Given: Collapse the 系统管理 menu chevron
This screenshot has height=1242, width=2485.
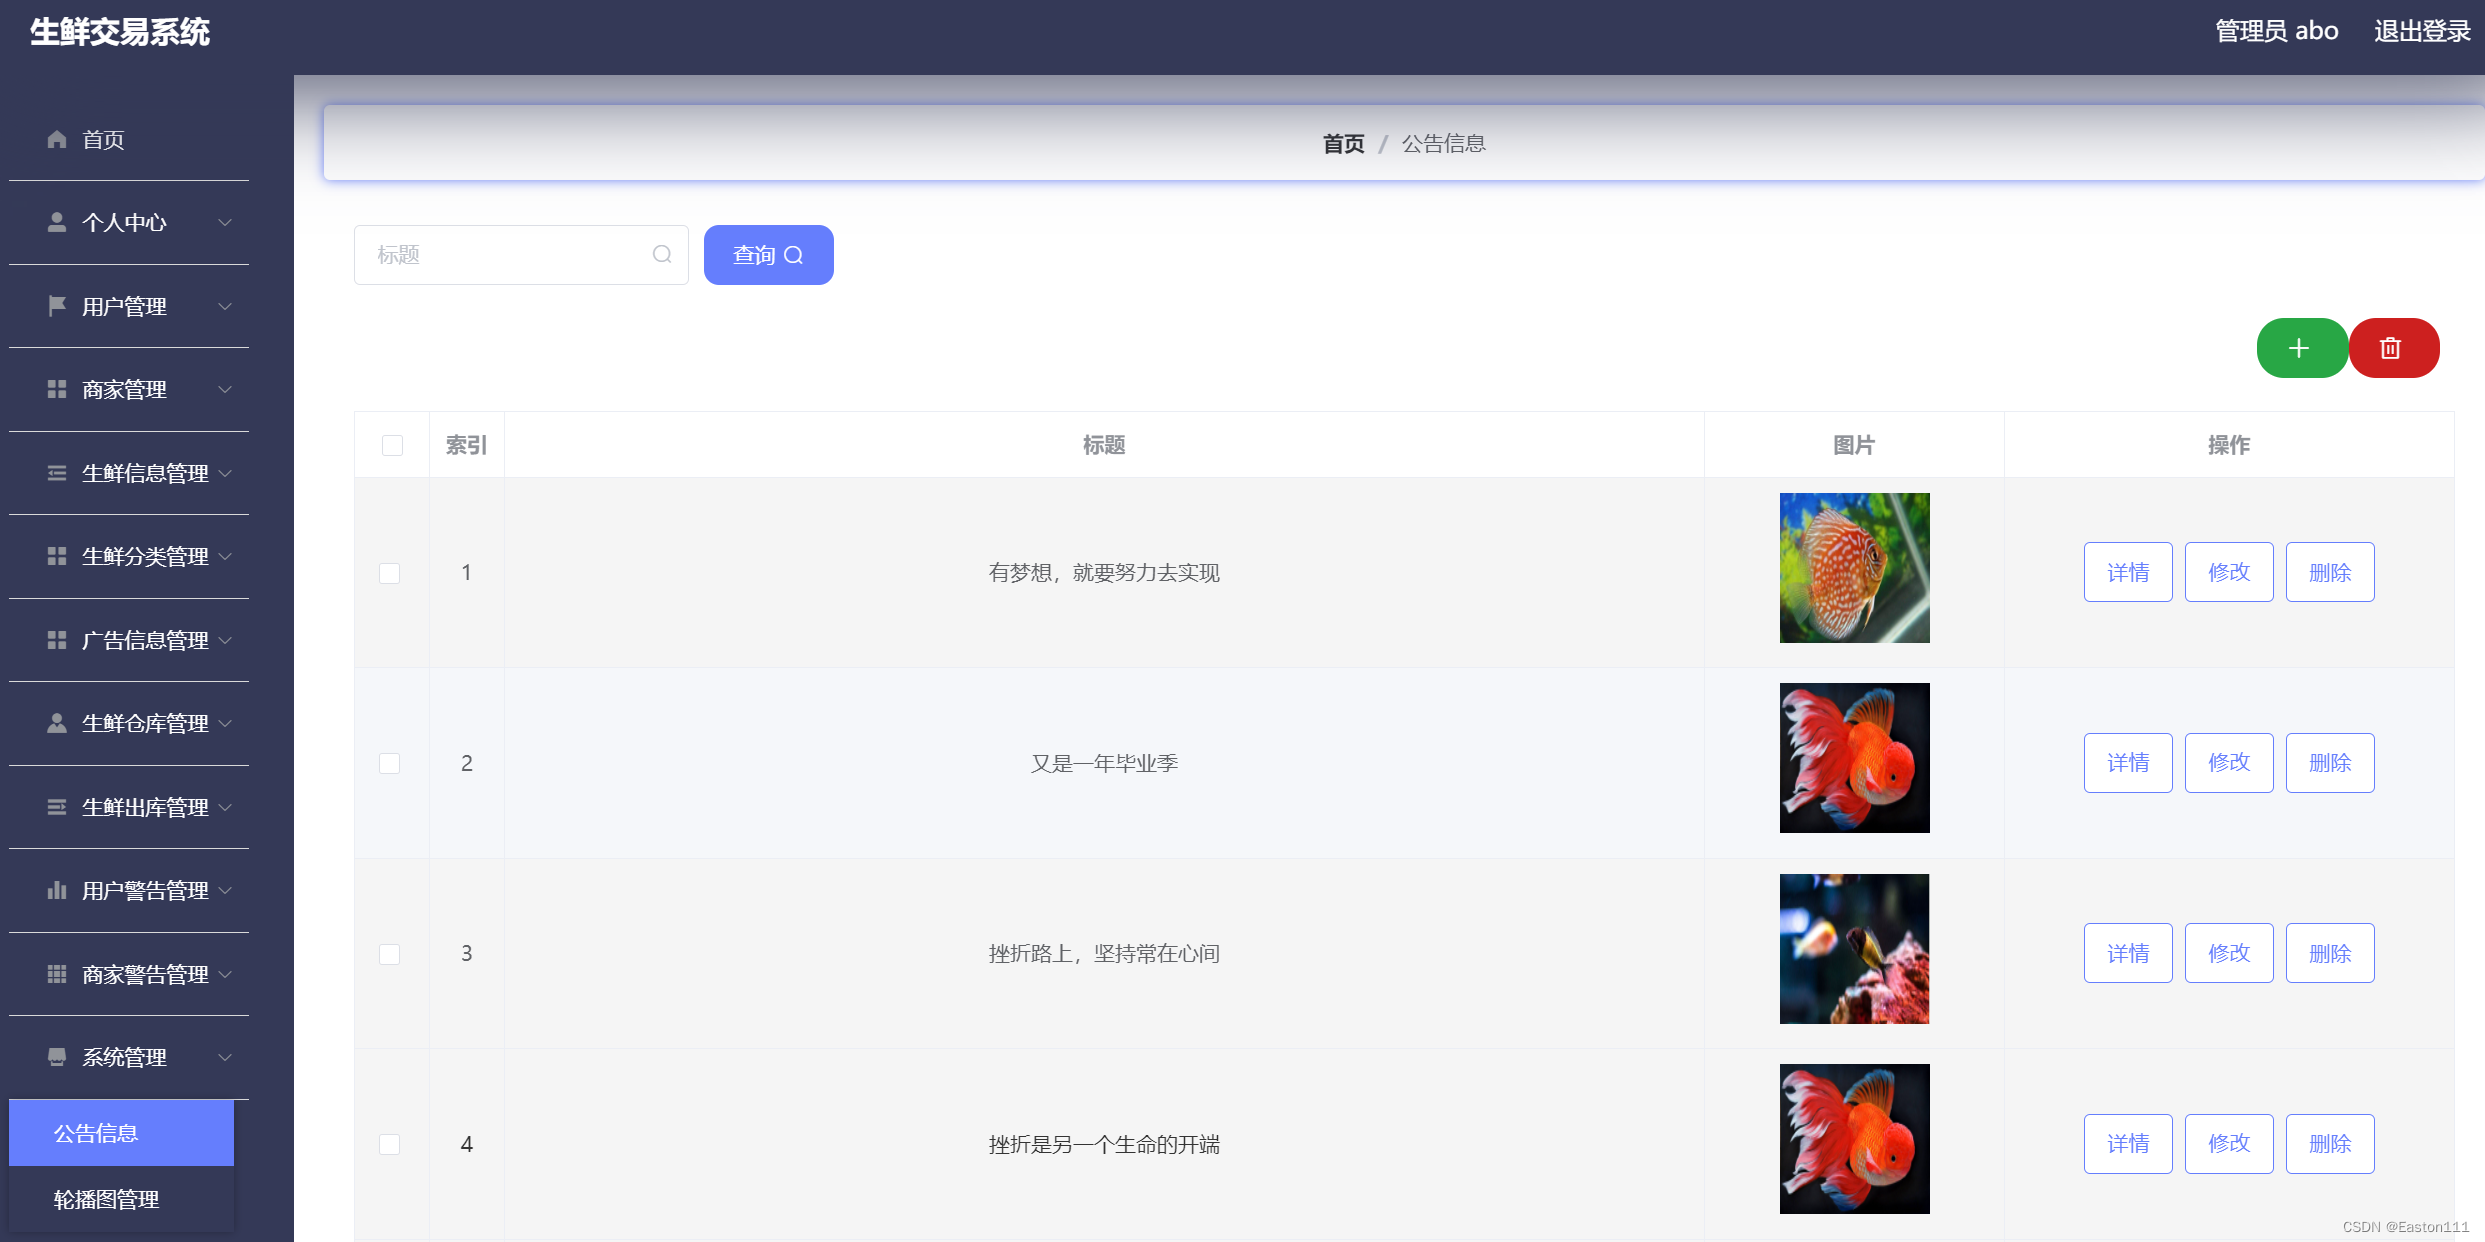Looking at the screenshot, I should coord(225,1057).
